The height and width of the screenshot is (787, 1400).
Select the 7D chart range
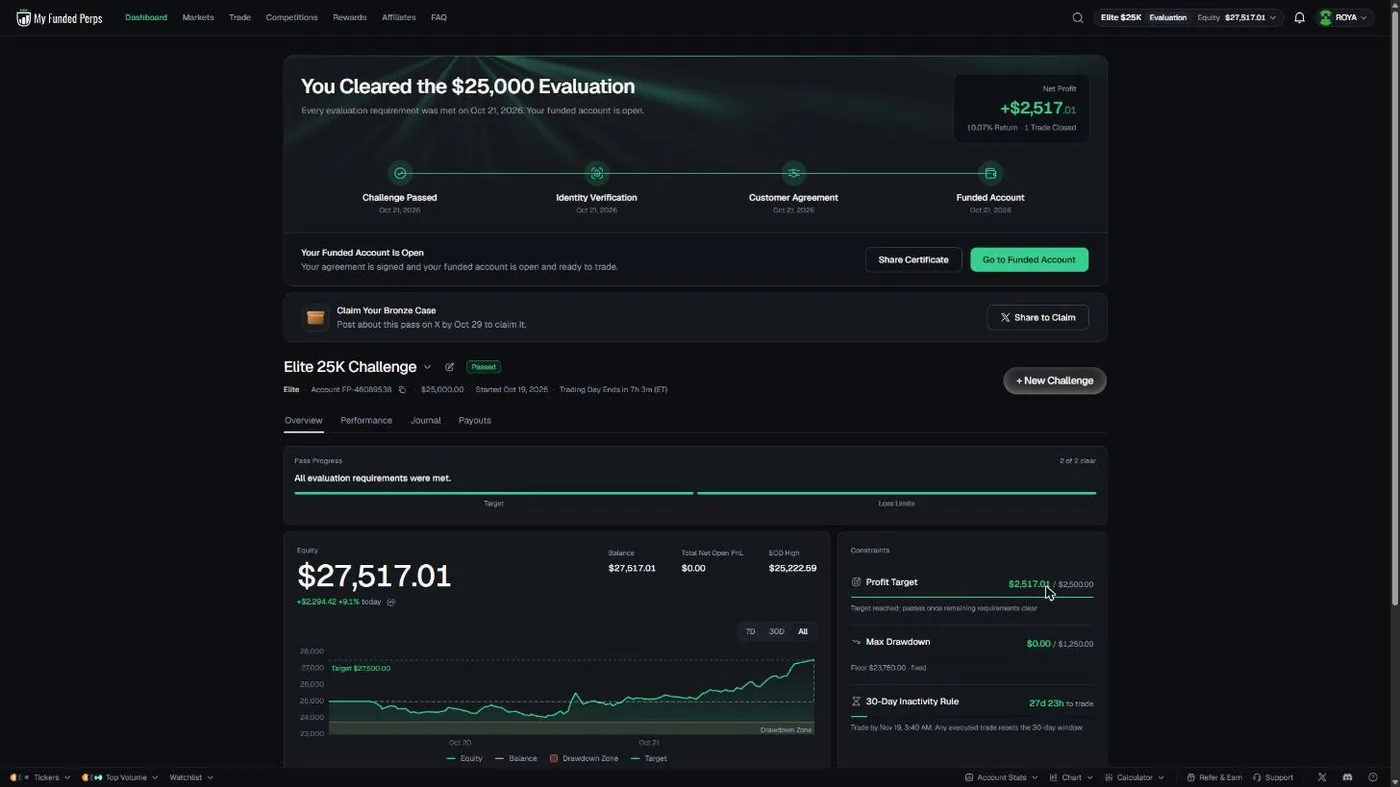tap(750, 632)
